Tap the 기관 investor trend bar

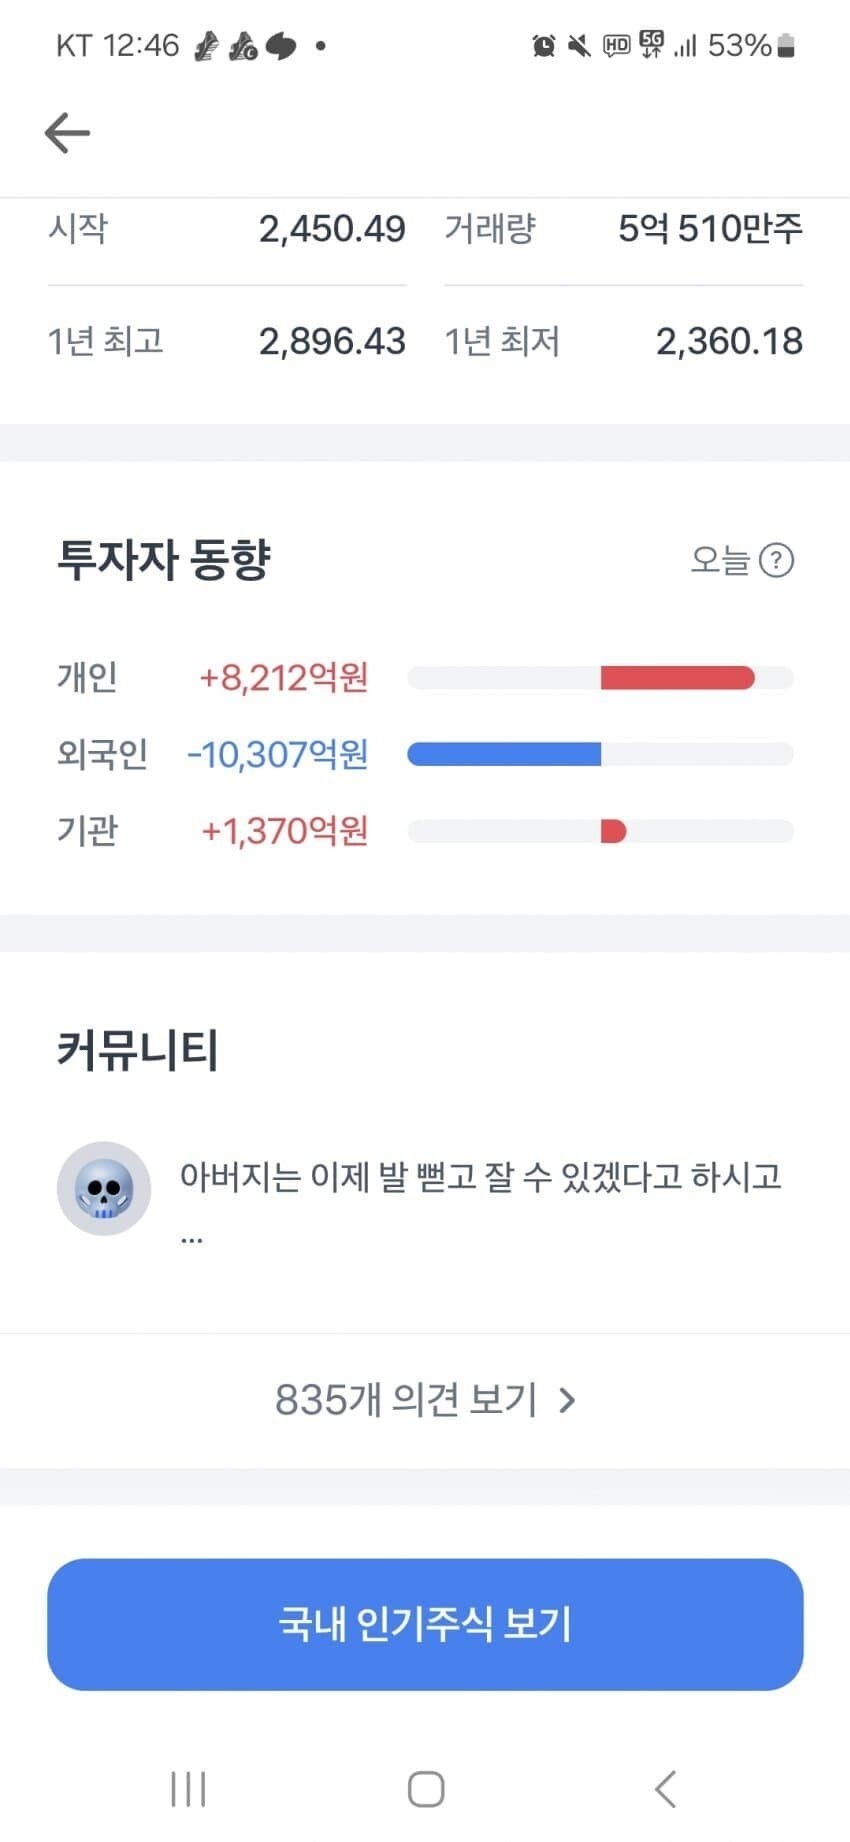point(613,831)
